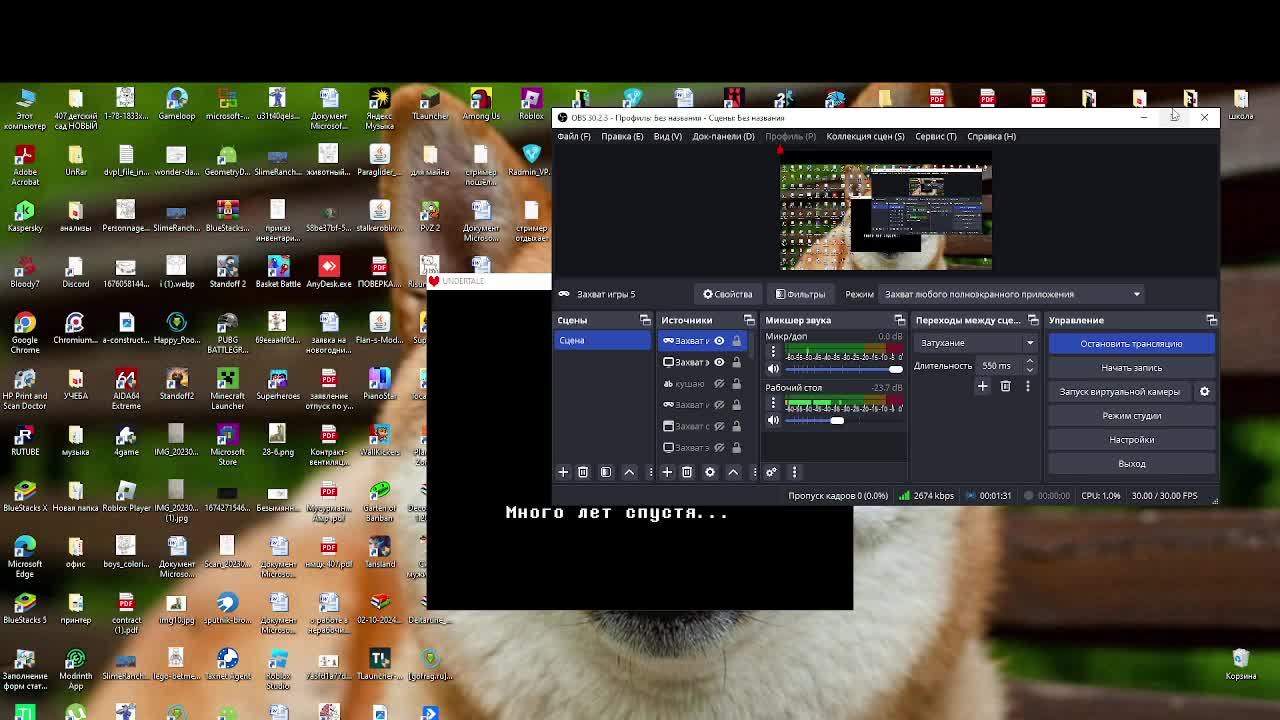The width and height of the screenshot is (1280, 720).
Task: Open options menu for Рабочий стол channel
Action: pyautogui.click(x=773, y=403)
